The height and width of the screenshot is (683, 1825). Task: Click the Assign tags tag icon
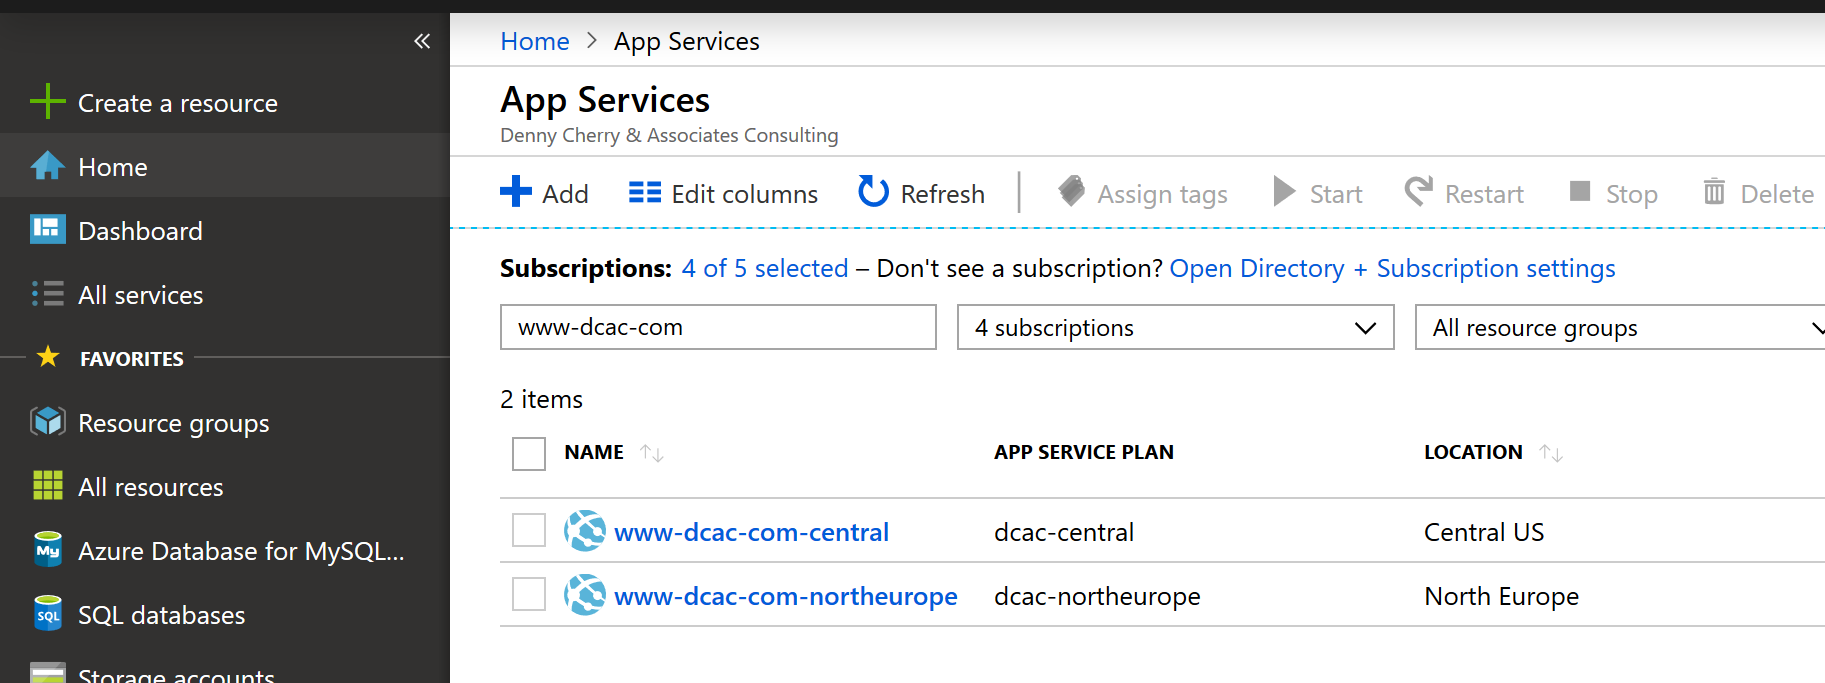coord(1071,191)
